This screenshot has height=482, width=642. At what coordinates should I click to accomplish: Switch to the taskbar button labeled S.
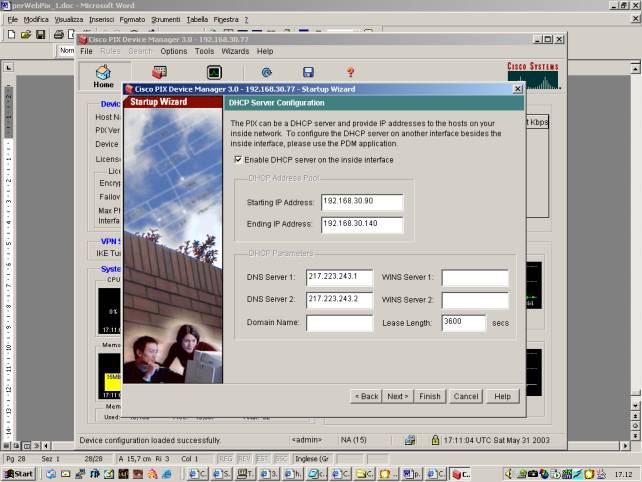point(222,474)
